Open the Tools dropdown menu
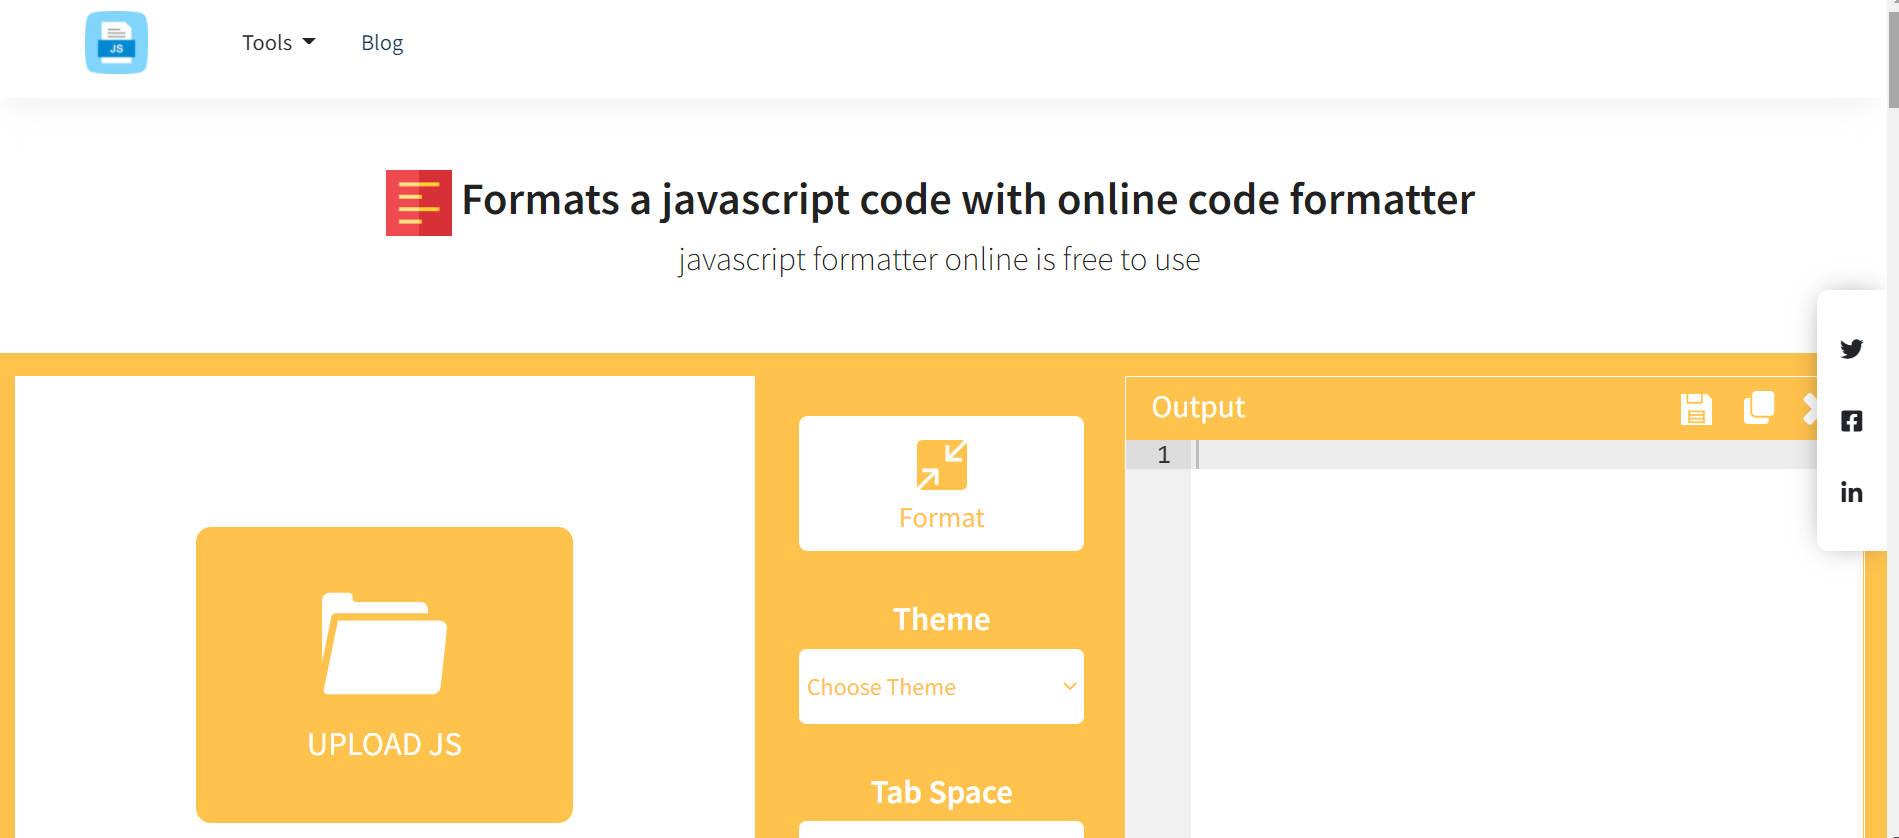 pyautogui.click(x=278, y=43)
